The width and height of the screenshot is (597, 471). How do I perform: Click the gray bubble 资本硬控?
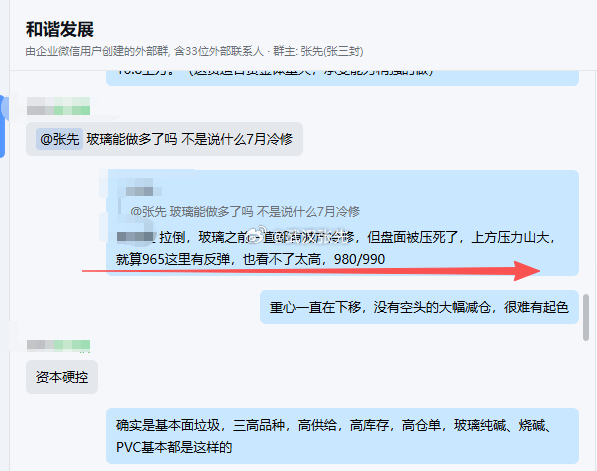[62, 377]
